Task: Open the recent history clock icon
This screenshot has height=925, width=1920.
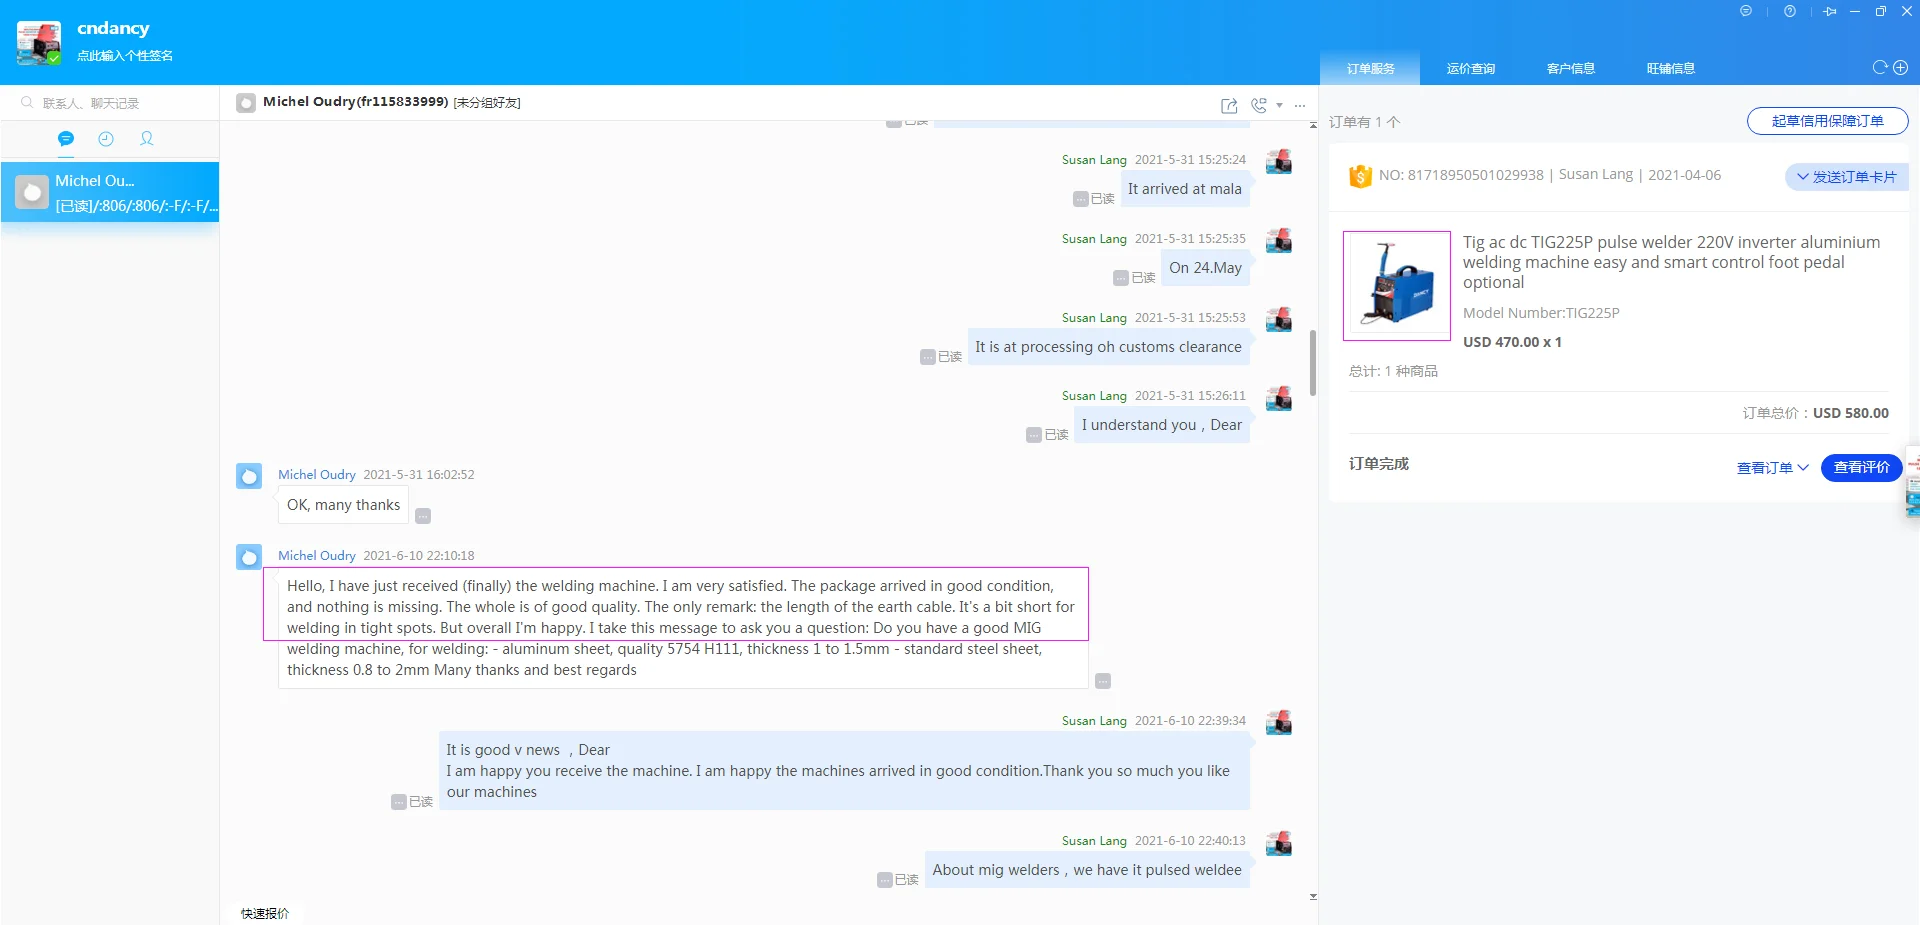Action: (x=106, y=139)
